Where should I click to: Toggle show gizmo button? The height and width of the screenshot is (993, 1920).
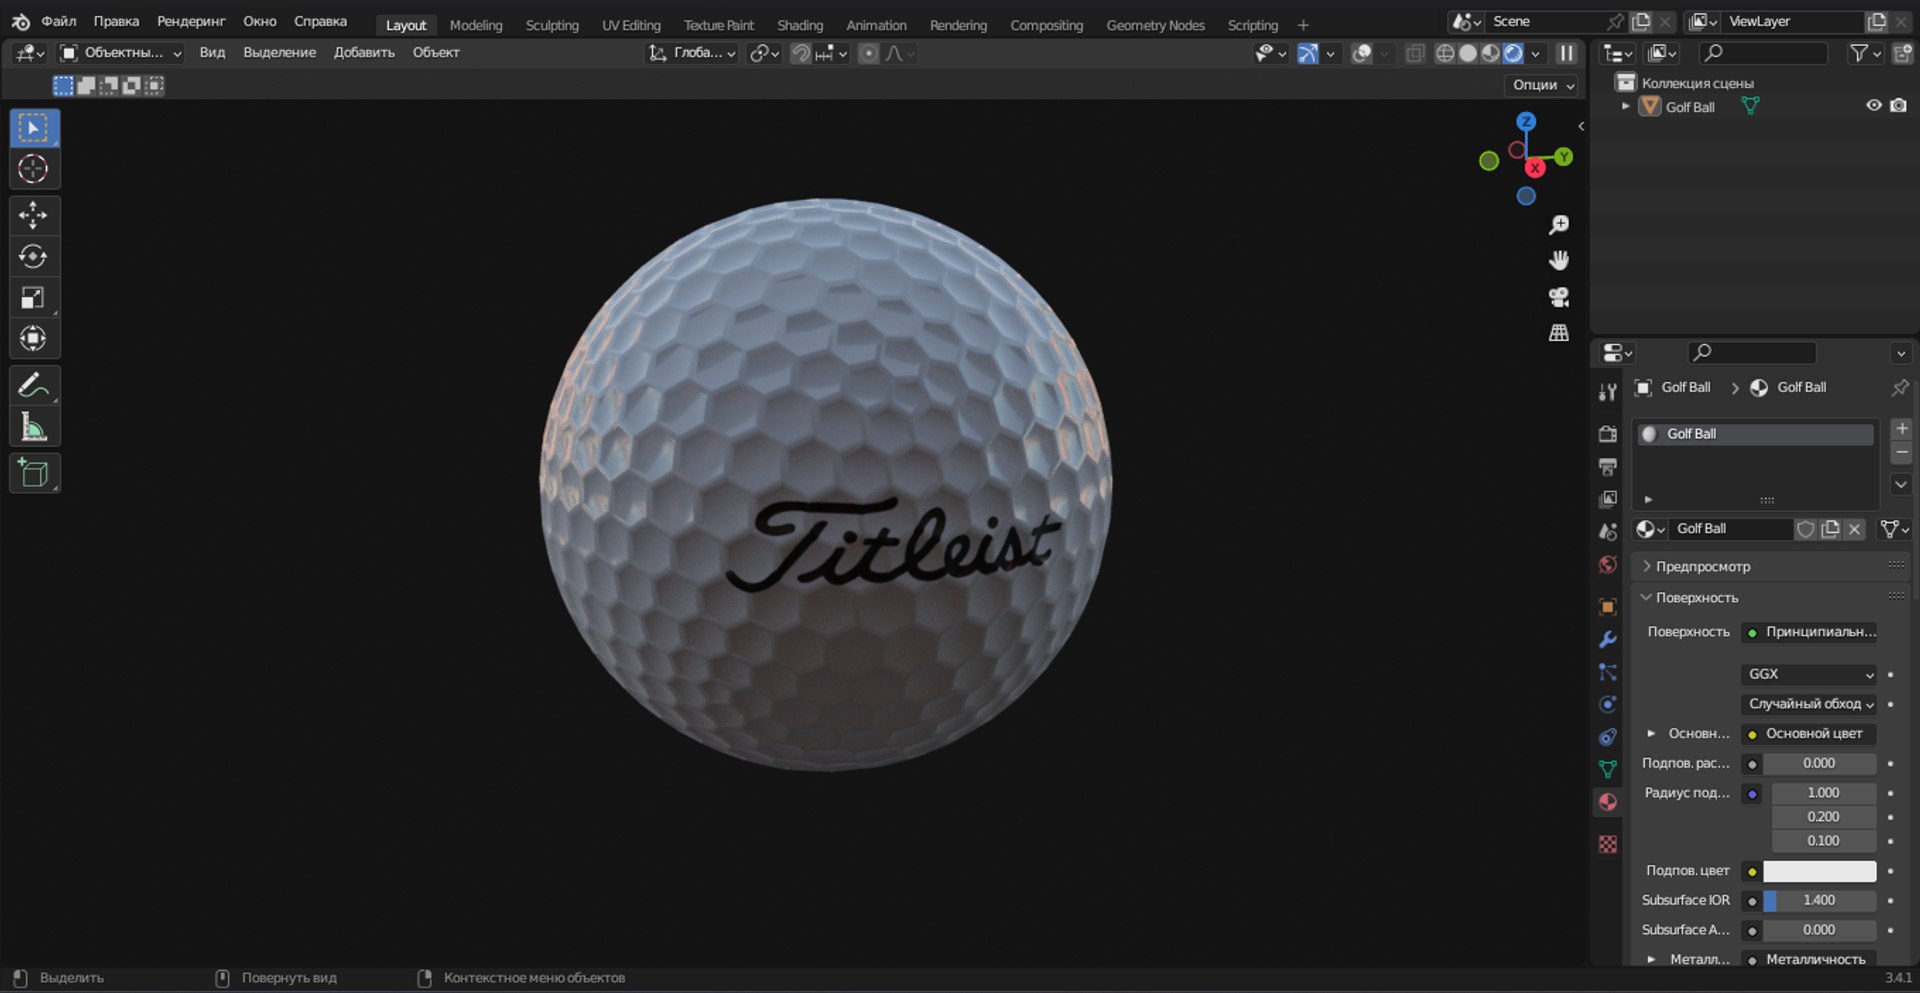1307,53
